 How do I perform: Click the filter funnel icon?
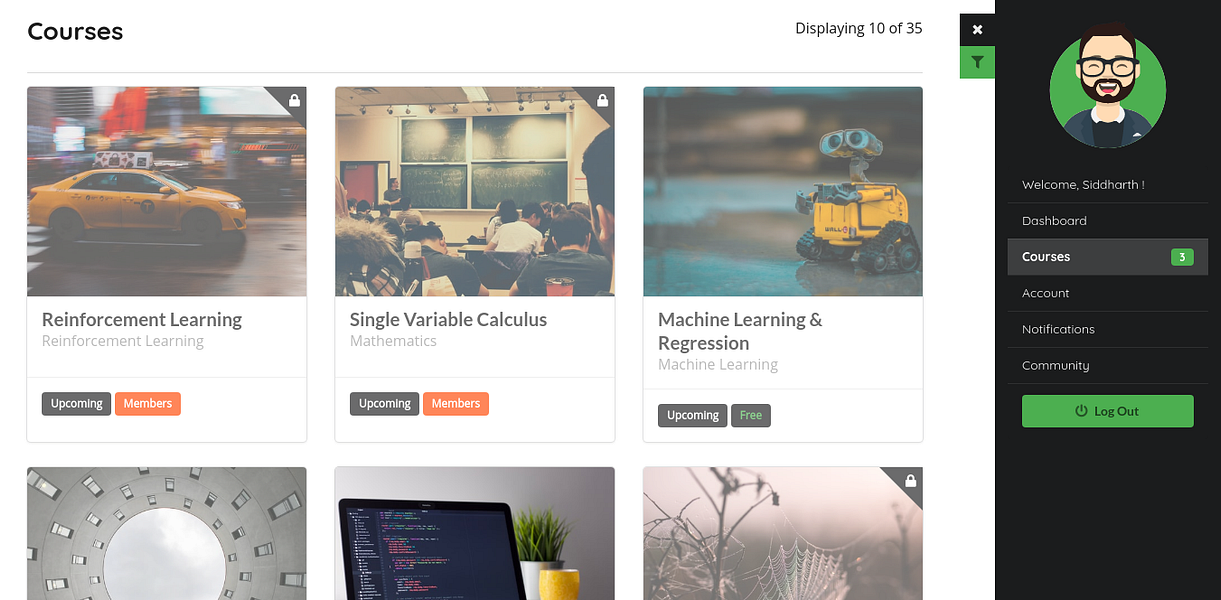pyautogui.click(x=977, y=62)
